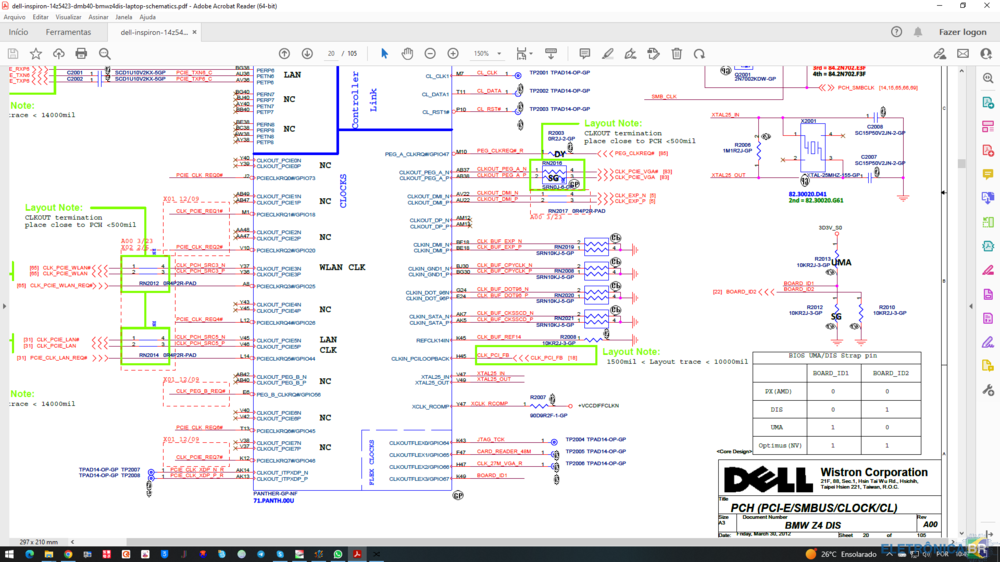Click the zoom in plus button
This screenshot has height=562, width=1000.
pos(453,53)
